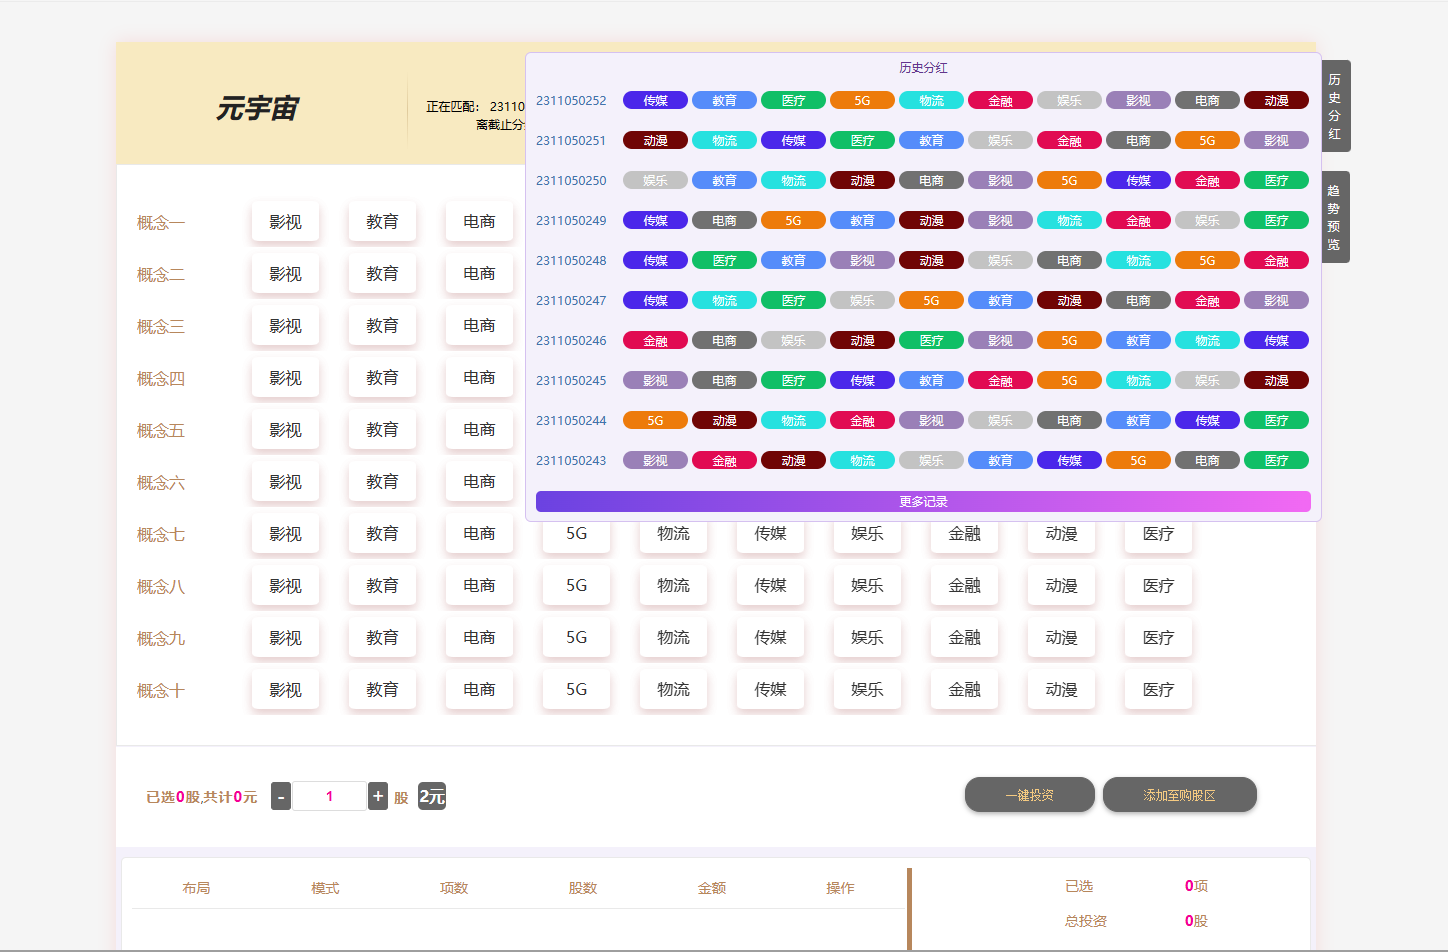1448x952 pixels.
Task: Select 物流 in the 概念八 row
Action: [x=673, y=585]
